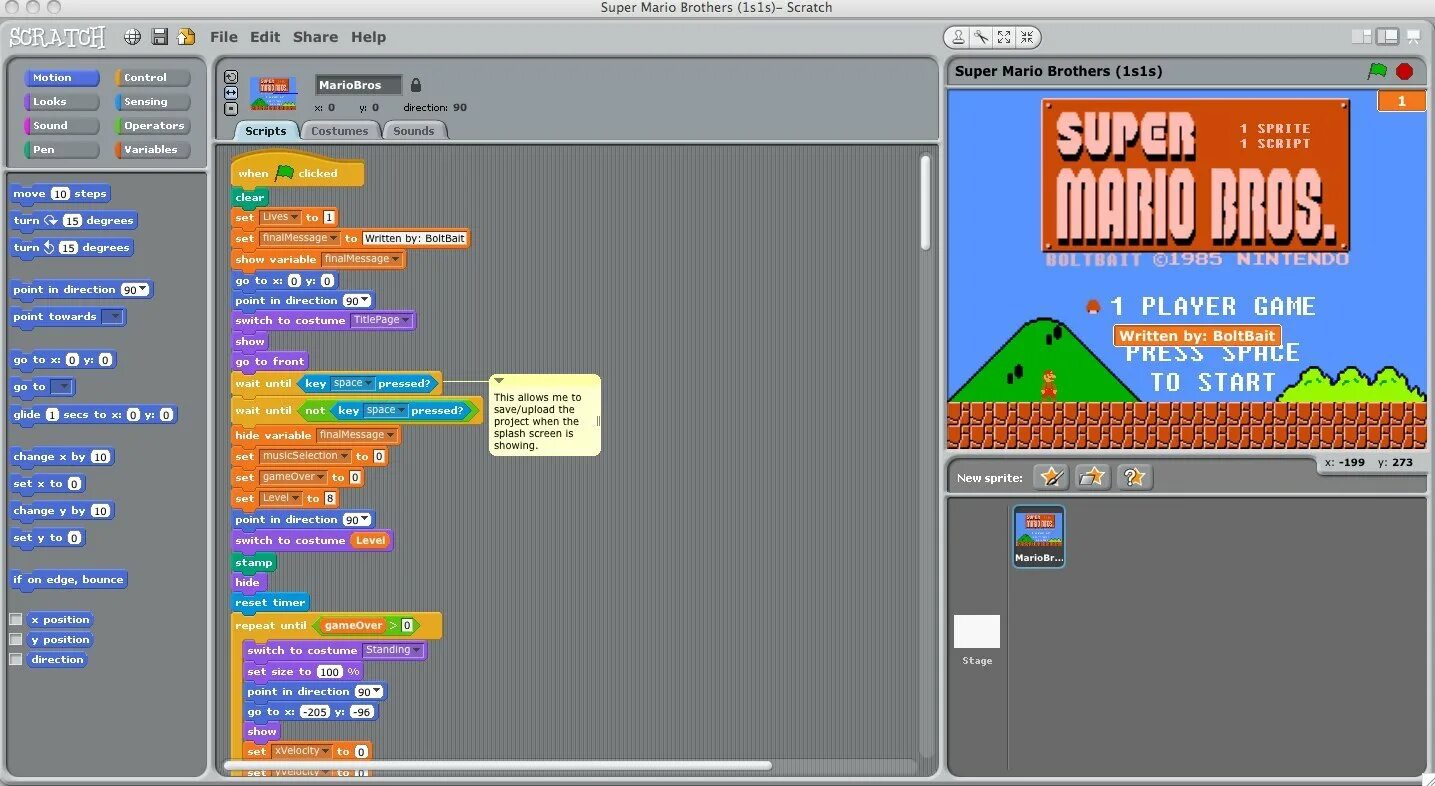
Task: Open the Pen blocks category
Action: tap(61, 149)
